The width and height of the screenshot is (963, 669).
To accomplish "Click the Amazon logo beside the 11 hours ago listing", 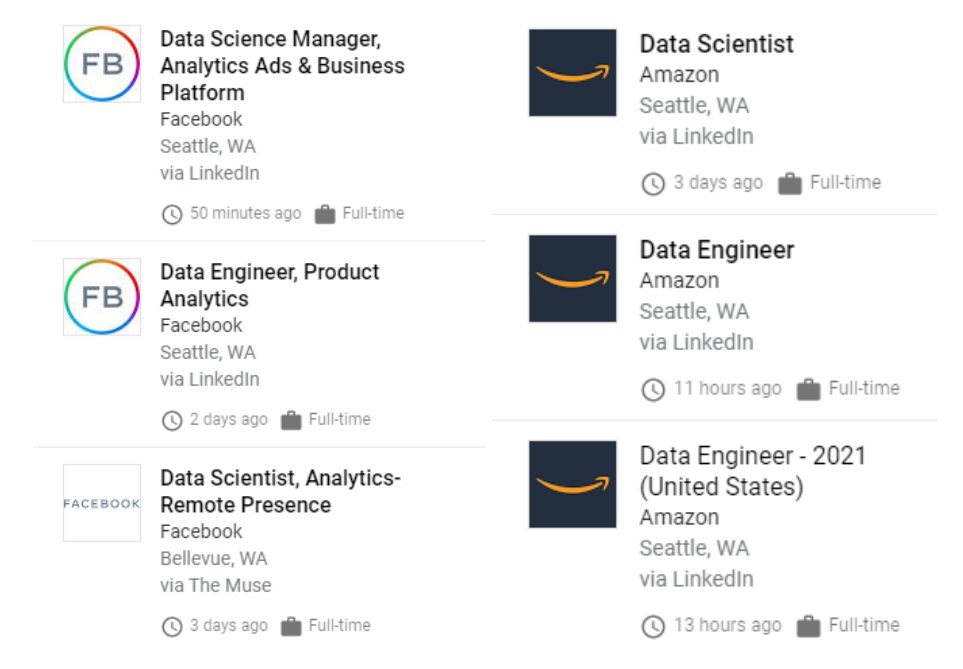I will click(x=572, y=278).
